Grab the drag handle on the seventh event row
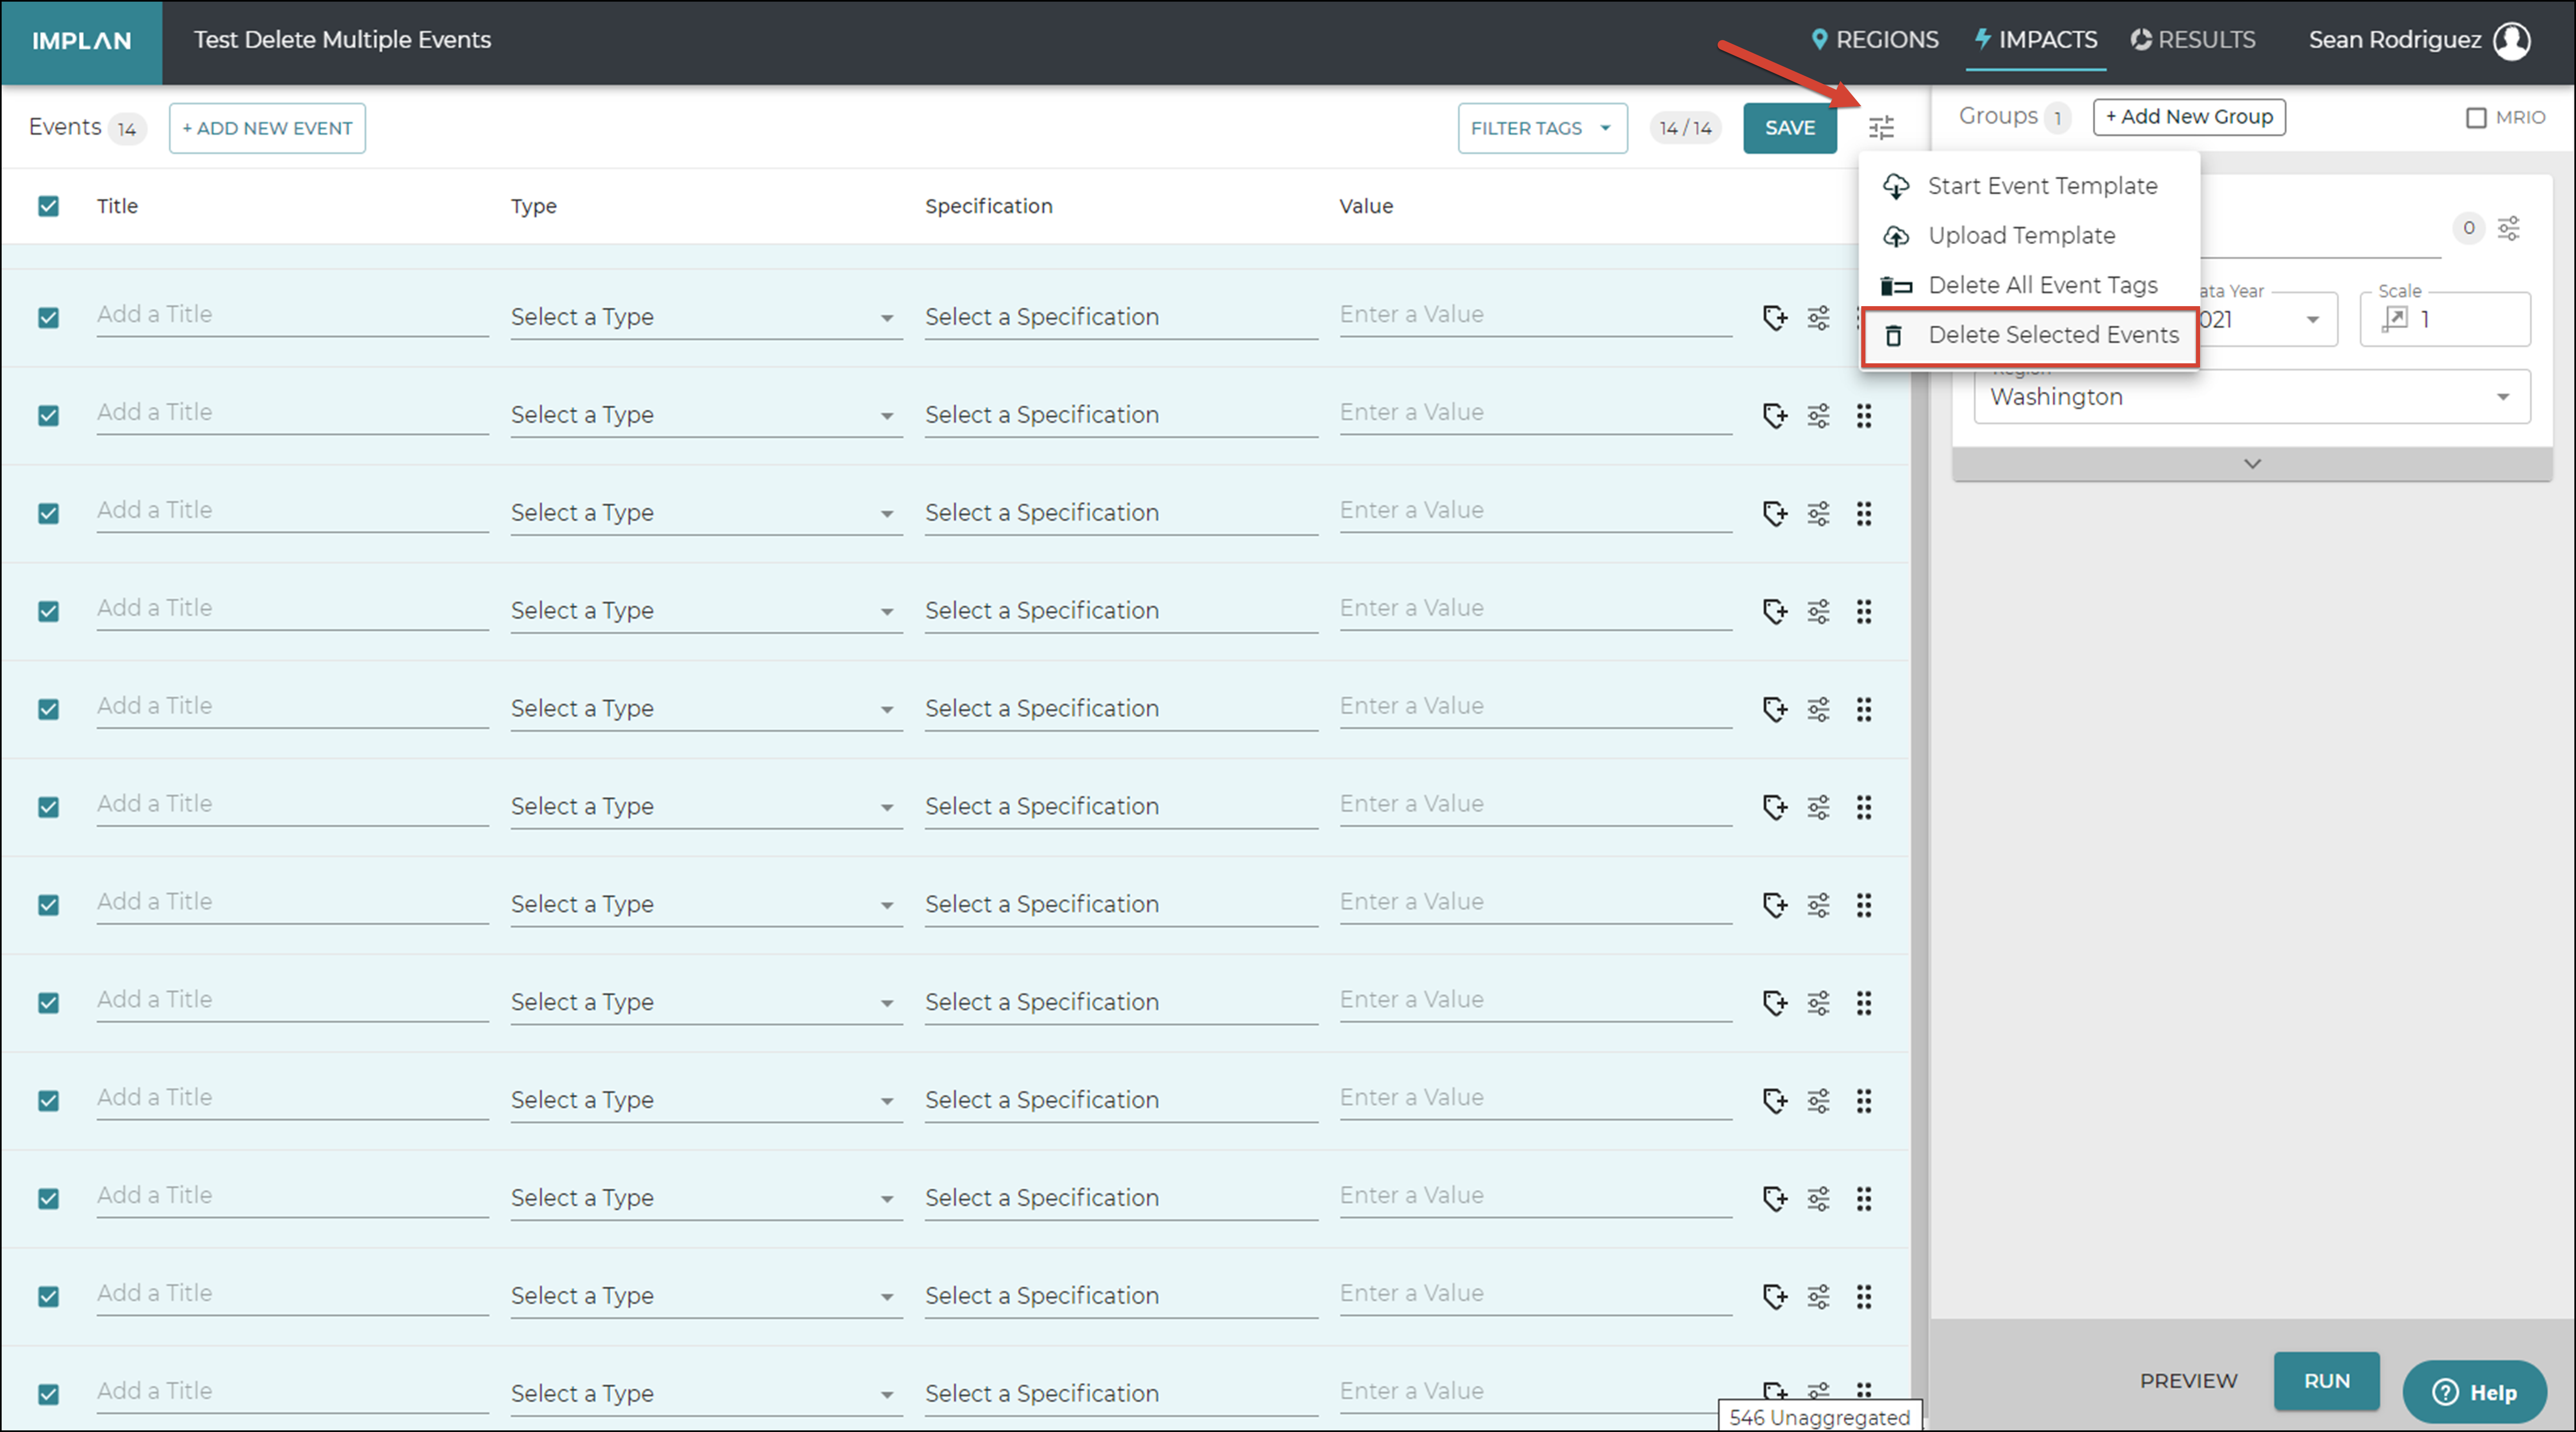This screenshot has height=1432, width=2576. [1864, 905]
